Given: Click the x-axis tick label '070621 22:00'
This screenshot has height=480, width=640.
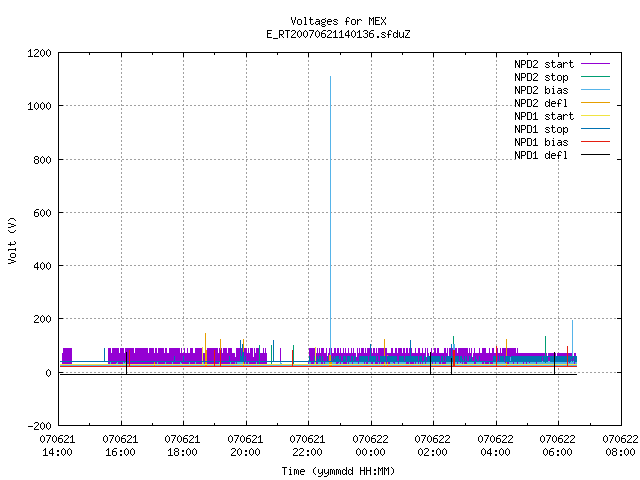Looking at the screenshot, I should point(307,446).
